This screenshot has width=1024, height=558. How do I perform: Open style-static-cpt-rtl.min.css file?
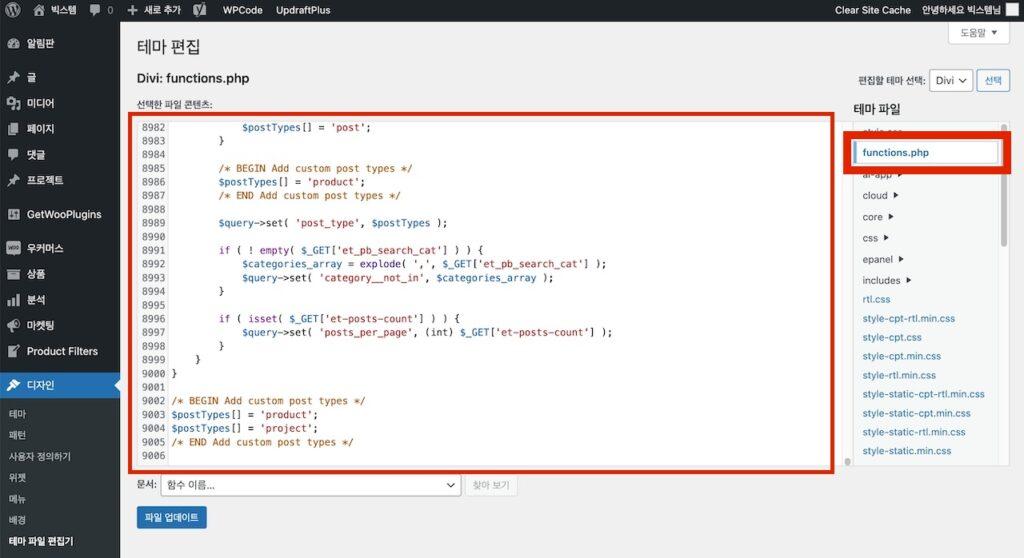(x=923, y=394)
